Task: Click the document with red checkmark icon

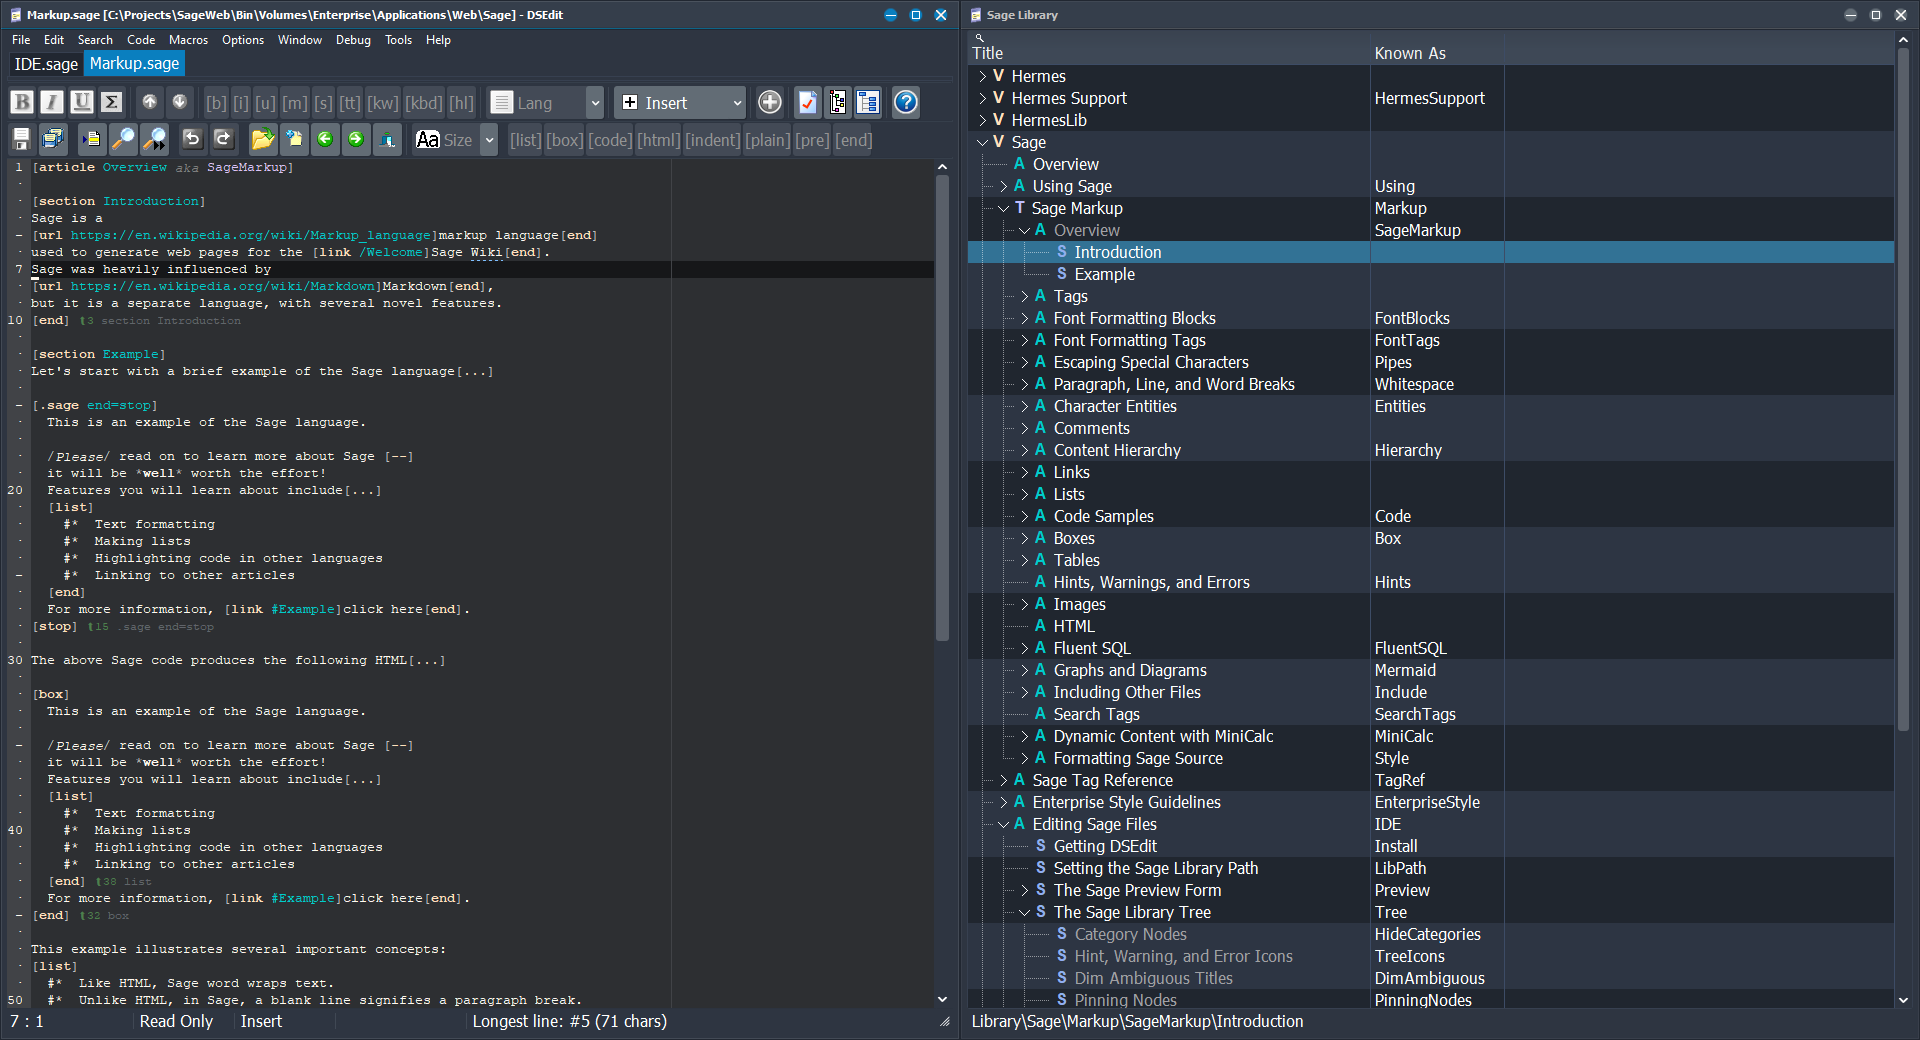Action: (807, 102)
